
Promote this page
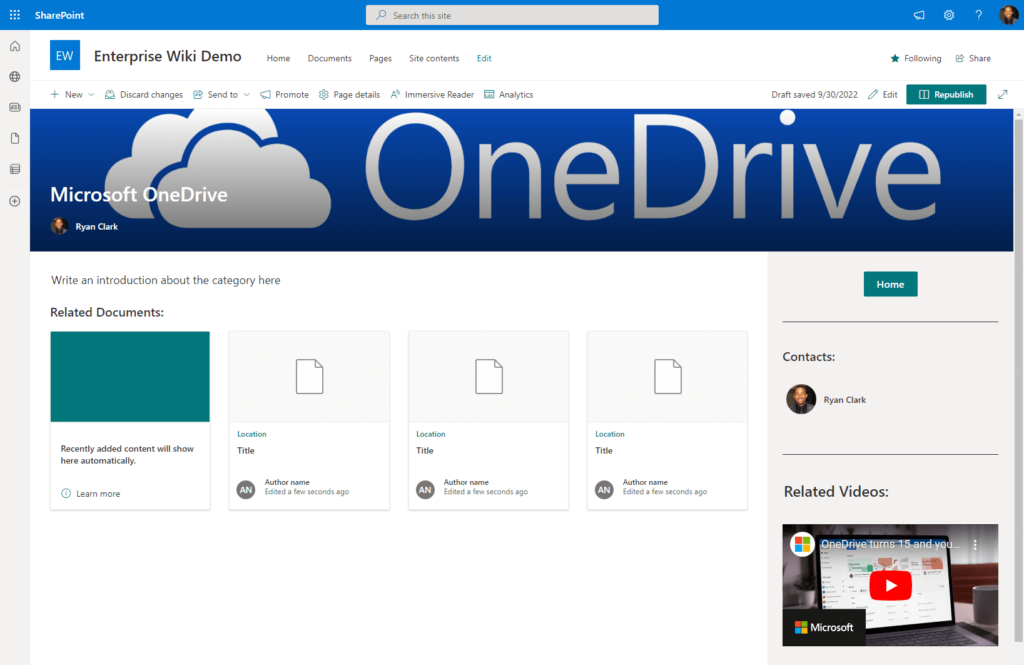(285, 95)
